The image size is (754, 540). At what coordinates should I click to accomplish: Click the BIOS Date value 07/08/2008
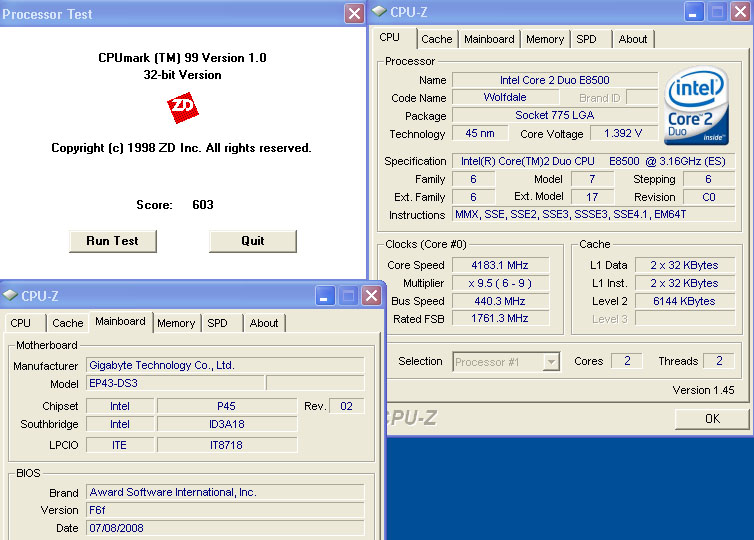click(x=225, y=528)
